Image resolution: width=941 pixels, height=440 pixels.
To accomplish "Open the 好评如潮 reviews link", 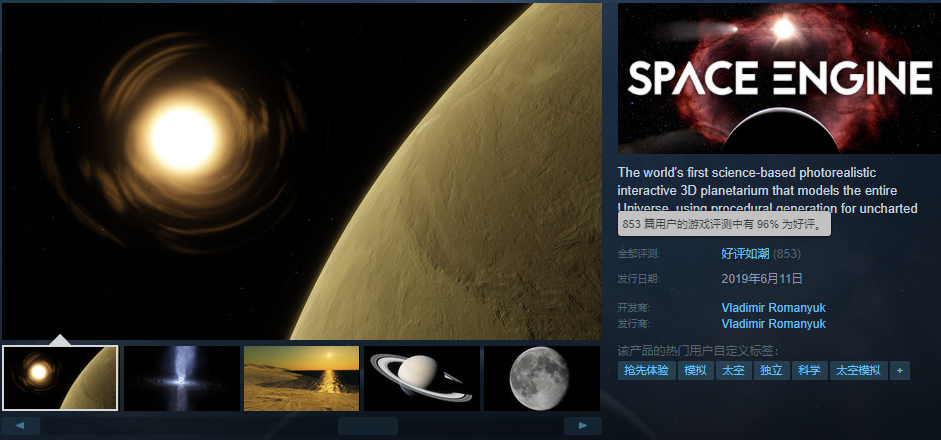I will point(745,254).
